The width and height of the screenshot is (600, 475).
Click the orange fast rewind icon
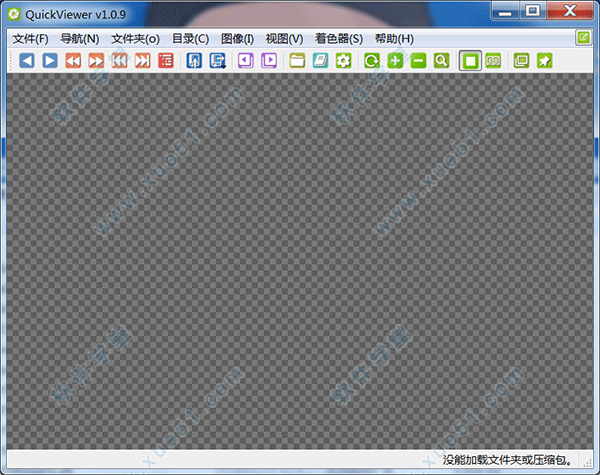[x=73, y=62]
